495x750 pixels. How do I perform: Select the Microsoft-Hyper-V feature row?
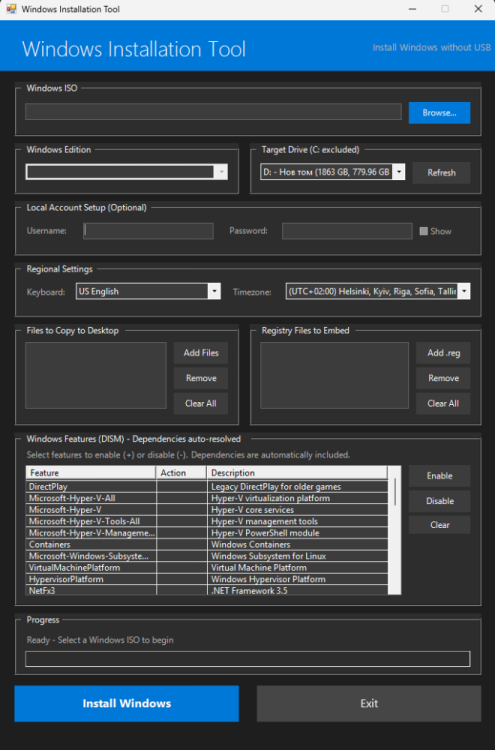[207, 510]
